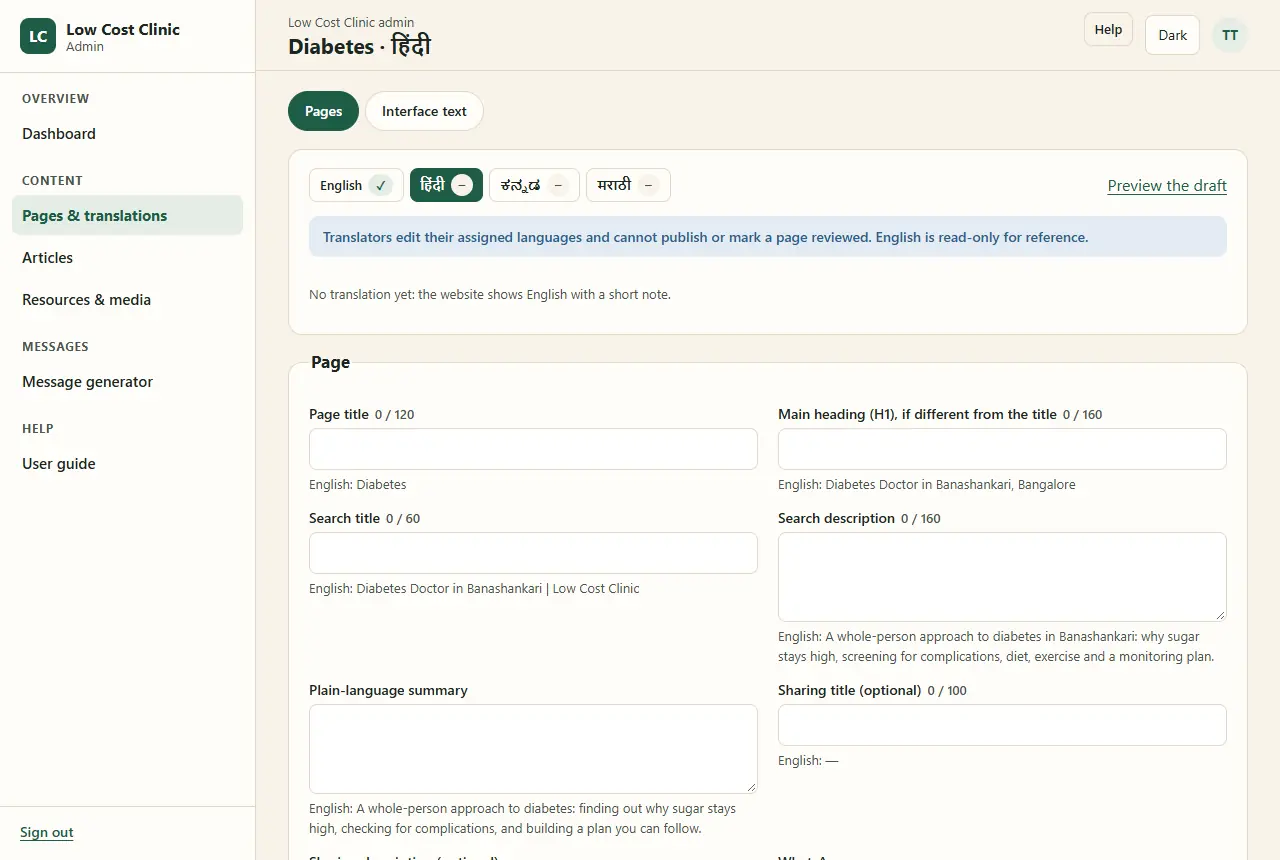1280x860 pixels.
Task: Open Pages & translations in sidebar
Action: 127,216
